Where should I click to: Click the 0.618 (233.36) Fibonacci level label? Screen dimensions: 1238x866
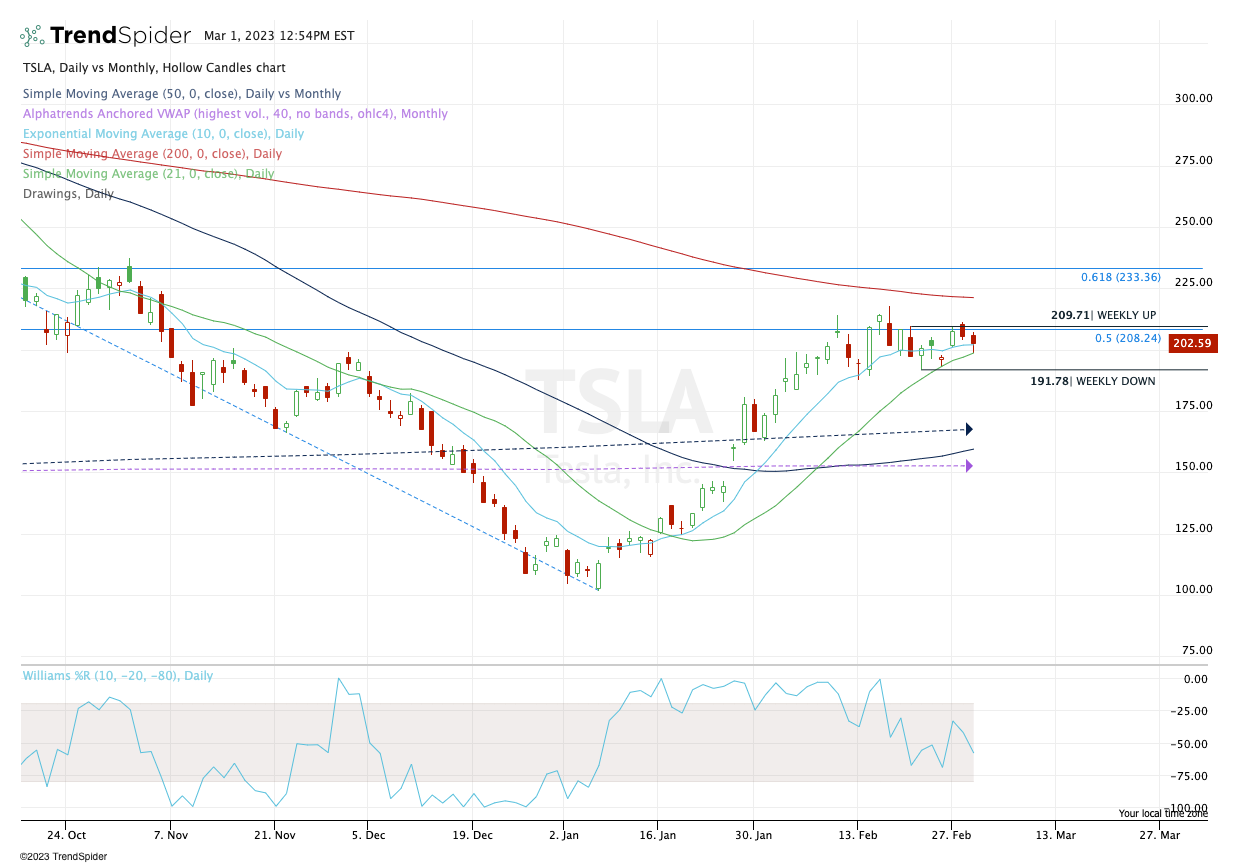click(1120, 277)
